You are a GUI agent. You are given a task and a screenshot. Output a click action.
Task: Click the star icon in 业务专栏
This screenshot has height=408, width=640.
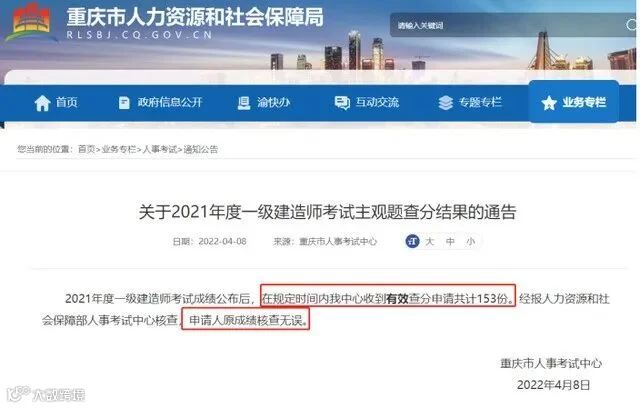tap(549, 103)
